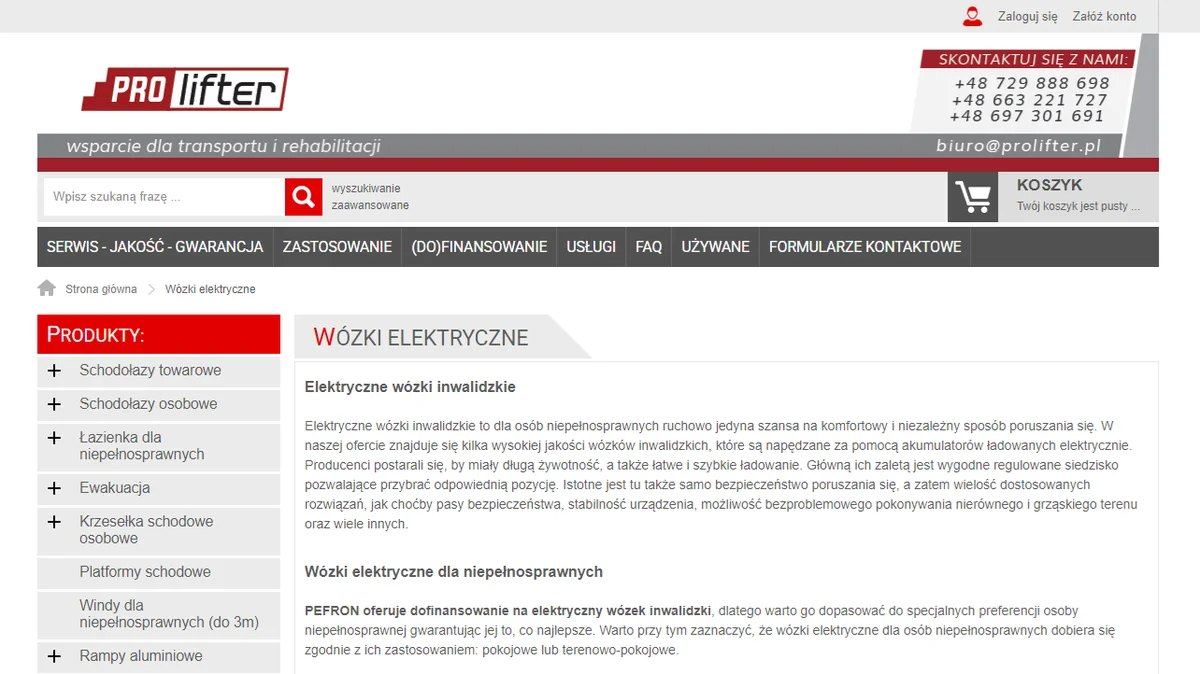Viewport: 1200px width, 674px height.
Task: Click the red search magnifier button
Action: point(303,197)
